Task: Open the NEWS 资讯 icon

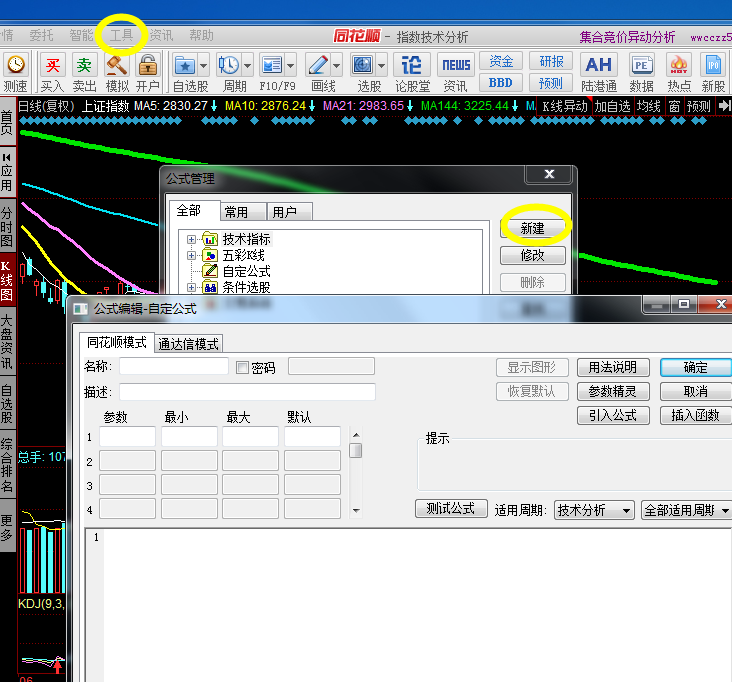Action: (x=456, y=65)
